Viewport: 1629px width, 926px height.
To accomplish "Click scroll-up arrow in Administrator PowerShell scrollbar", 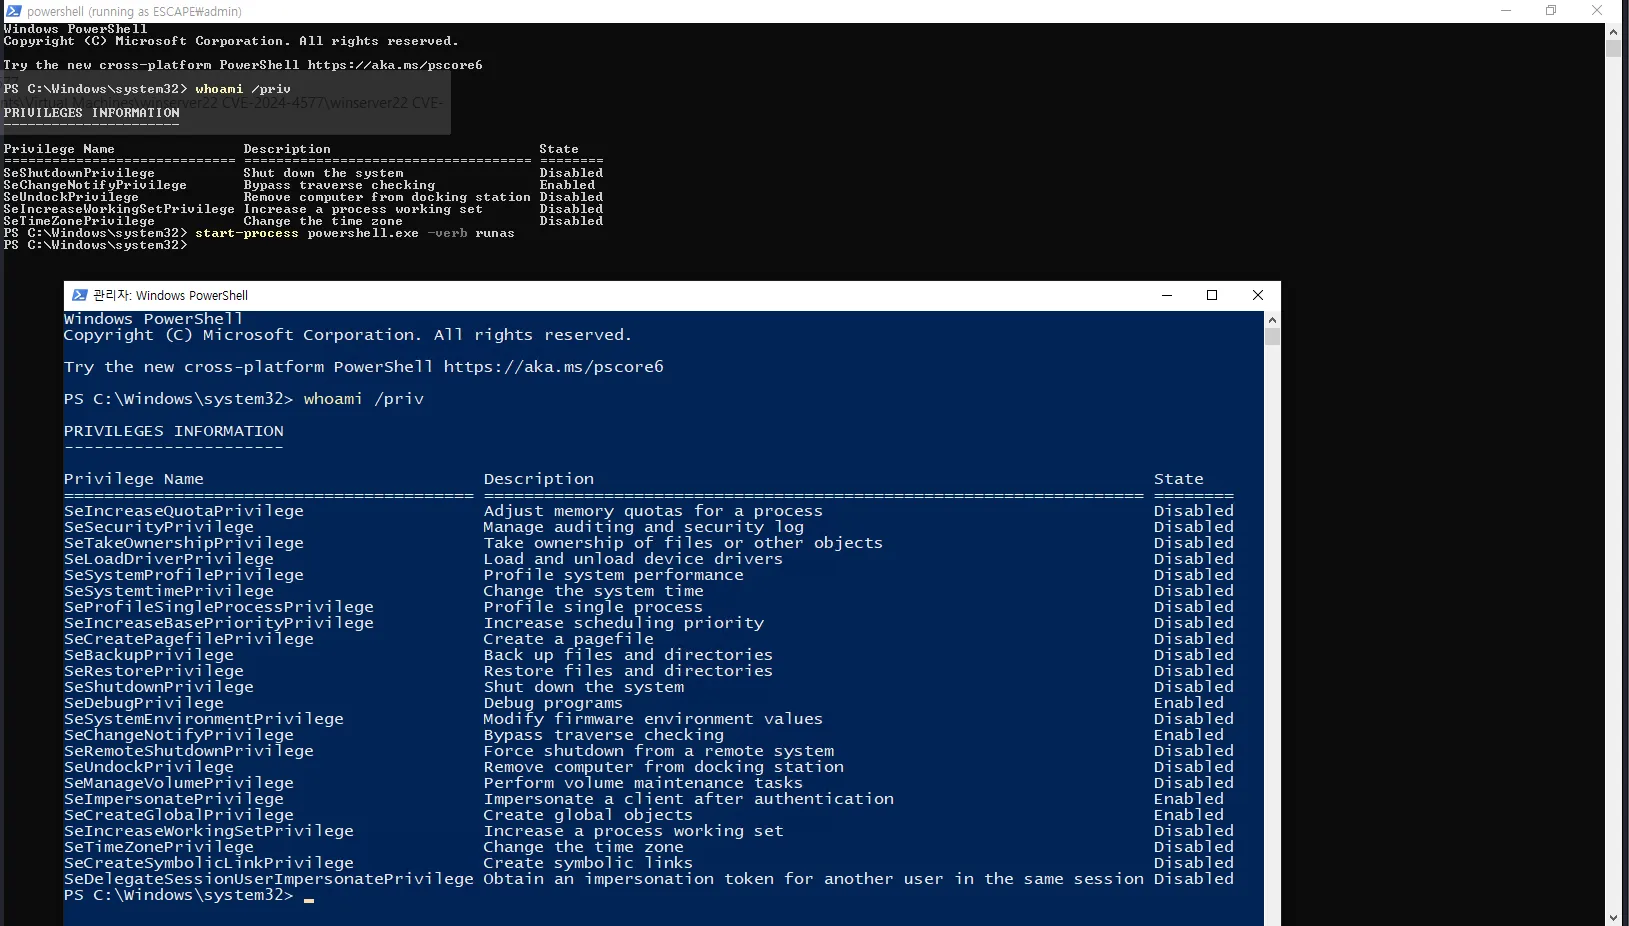I will click(x=1272, y=320).
